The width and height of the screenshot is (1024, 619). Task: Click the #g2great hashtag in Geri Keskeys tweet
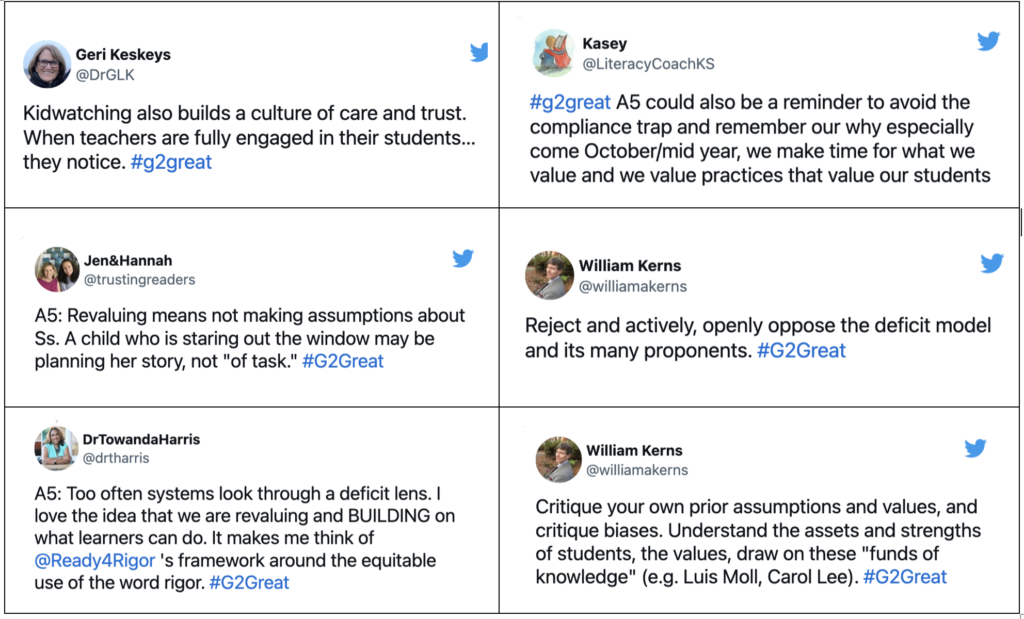[x=171, y=162]
